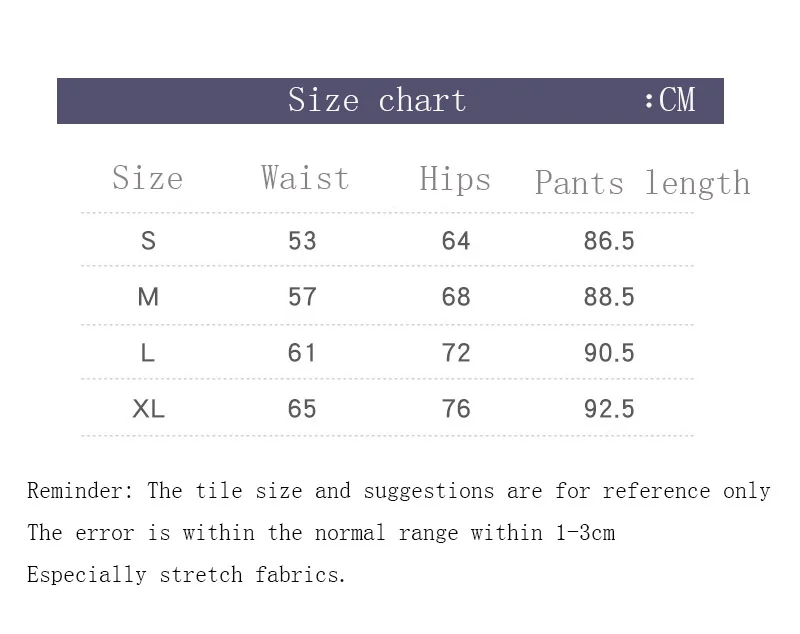The width and height of the screenshot is (800, 634).
Task: Click pants length value 86.5
Action: click(x=609, y=241)
